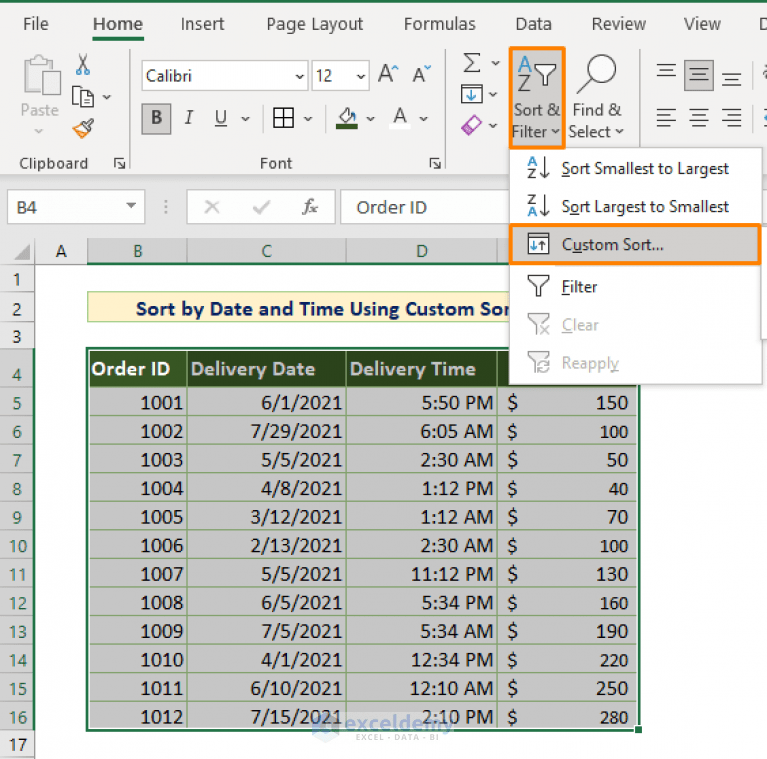Click the Insert Function fx icon
The image size is (767, 759).
coord(310,207)
